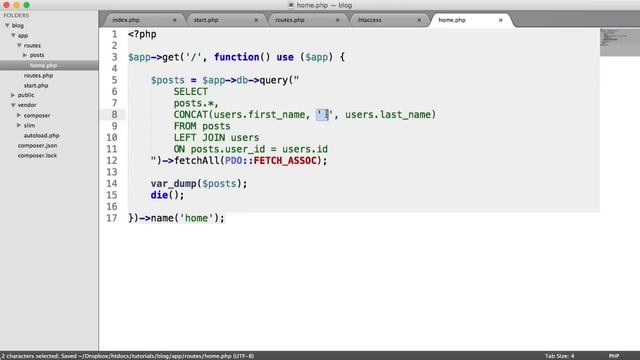Image resolution: width=640 pixels, height=360 pixels.
Task: Expand the slim folder
Action: [x=19, y=125]
